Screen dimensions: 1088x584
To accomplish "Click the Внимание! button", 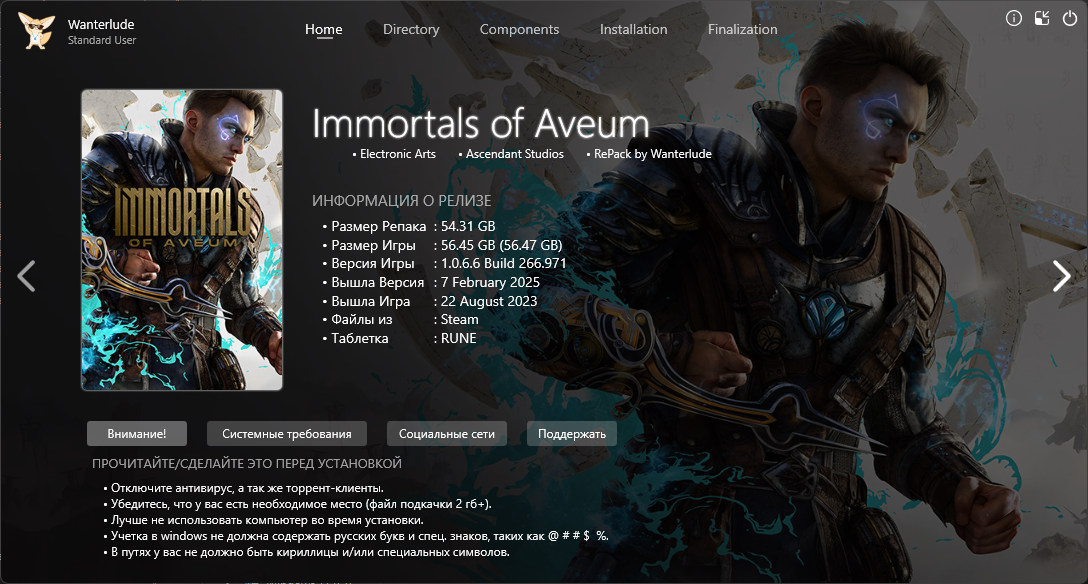I will (x=137, y=433).
